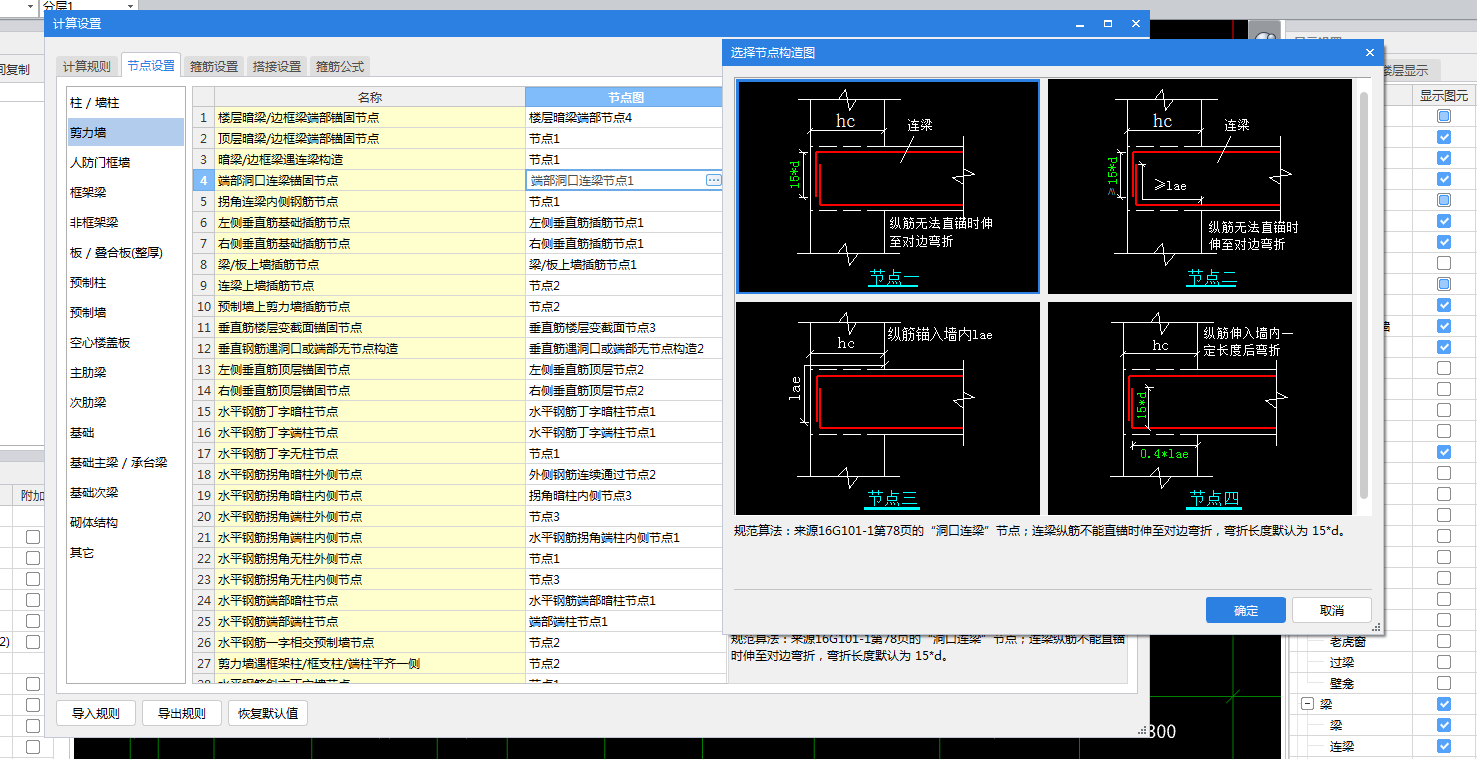The height and width of the screenshot is (759, 1477).
Task: Click cell 外侧钢筋连续通过节点2
Action: [626, 474]
